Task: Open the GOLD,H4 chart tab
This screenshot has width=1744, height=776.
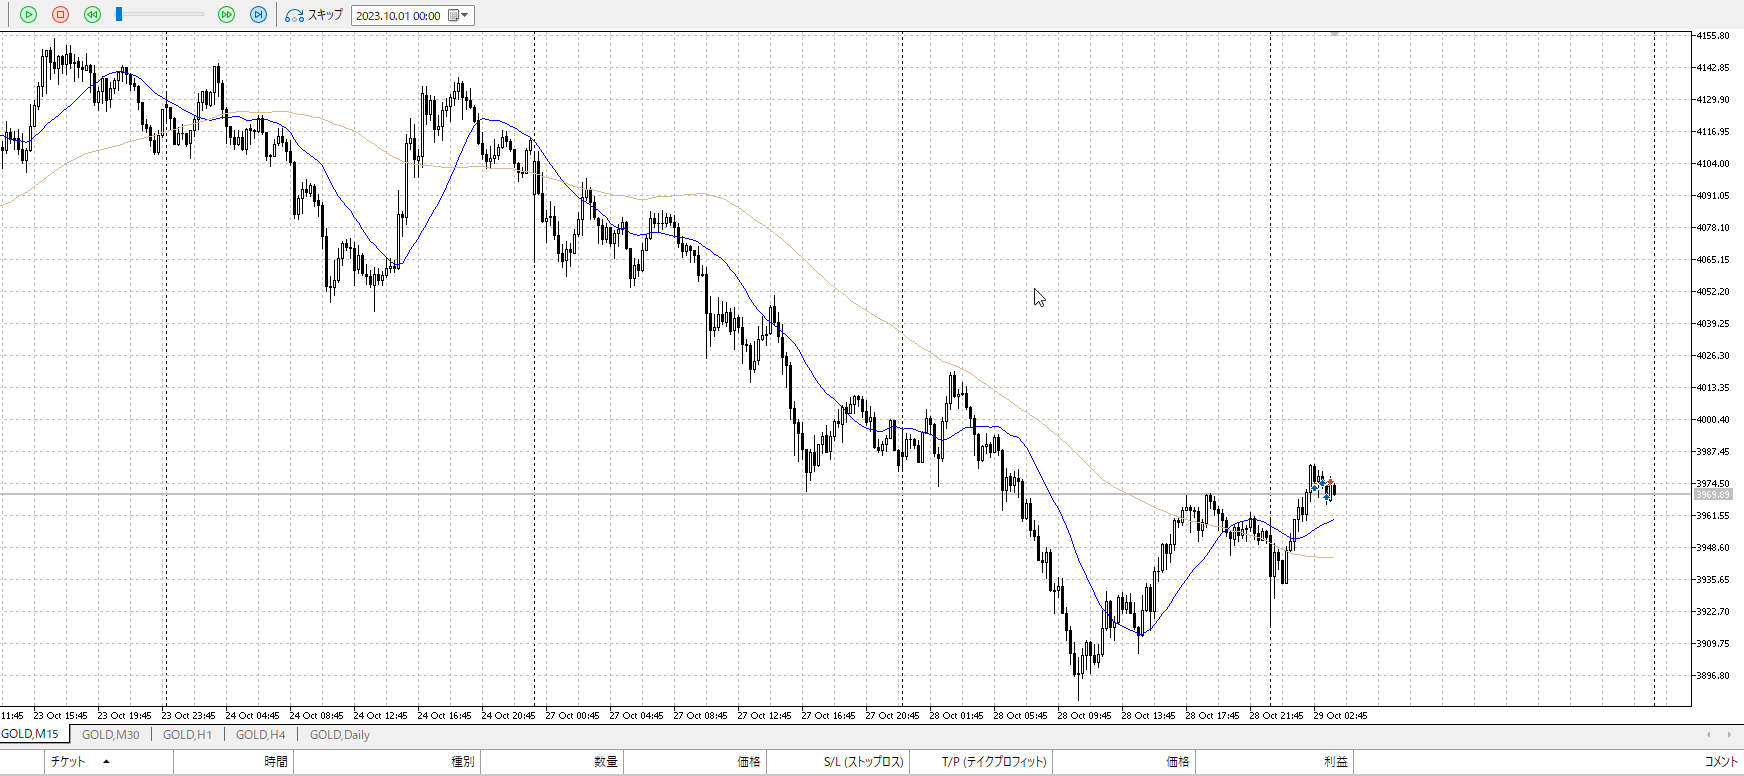Action: click(260, 735)
